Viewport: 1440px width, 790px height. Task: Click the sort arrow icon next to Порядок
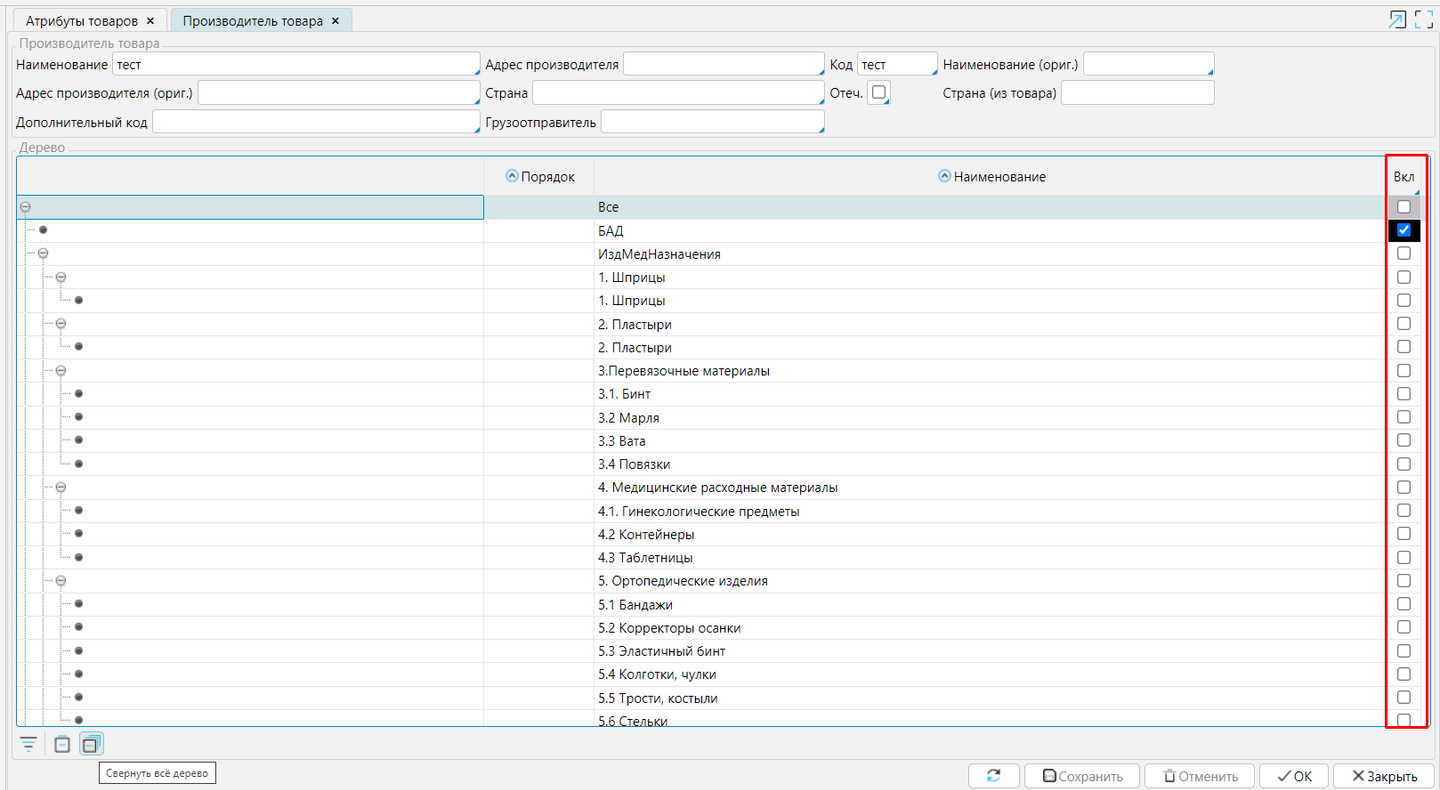pyautogui.click(x=512, y=176)
